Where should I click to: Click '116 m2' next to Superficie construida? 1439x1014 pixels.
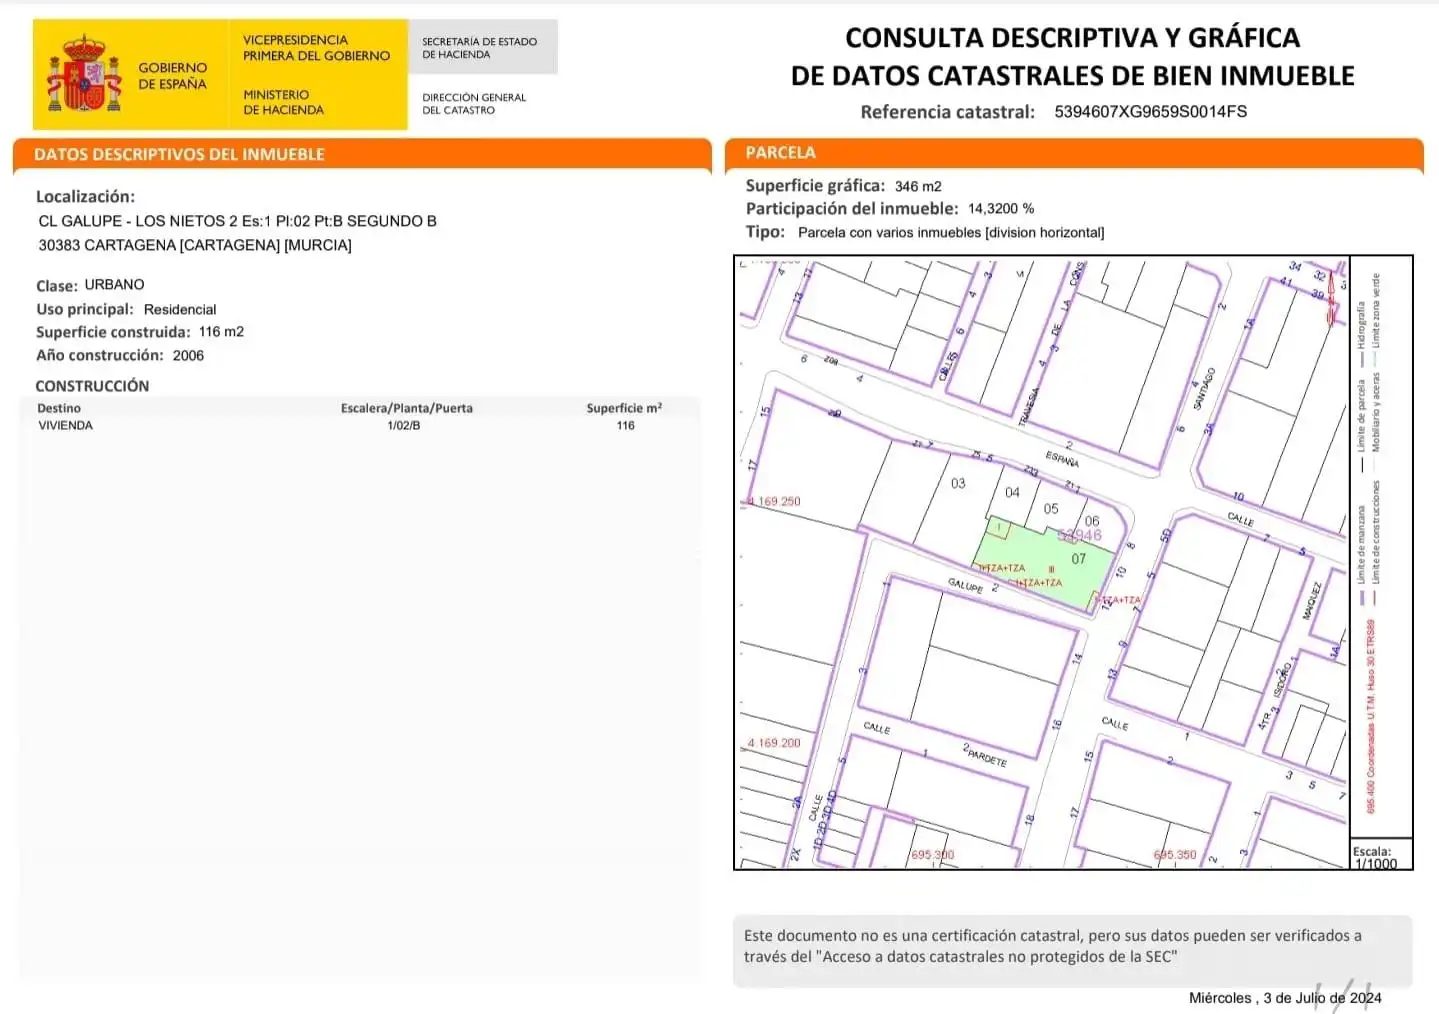(221, 332)
